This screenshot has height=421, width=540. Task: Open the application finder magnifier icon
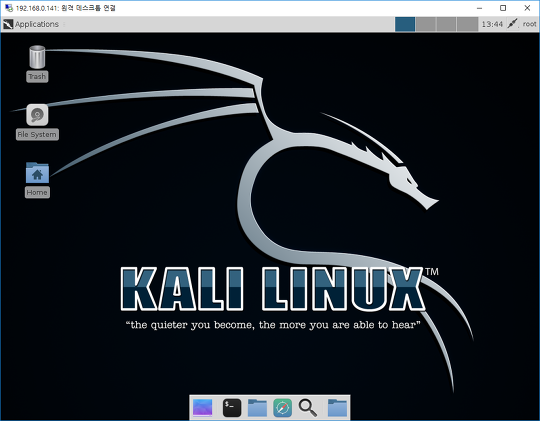click(x=308, y=408)
